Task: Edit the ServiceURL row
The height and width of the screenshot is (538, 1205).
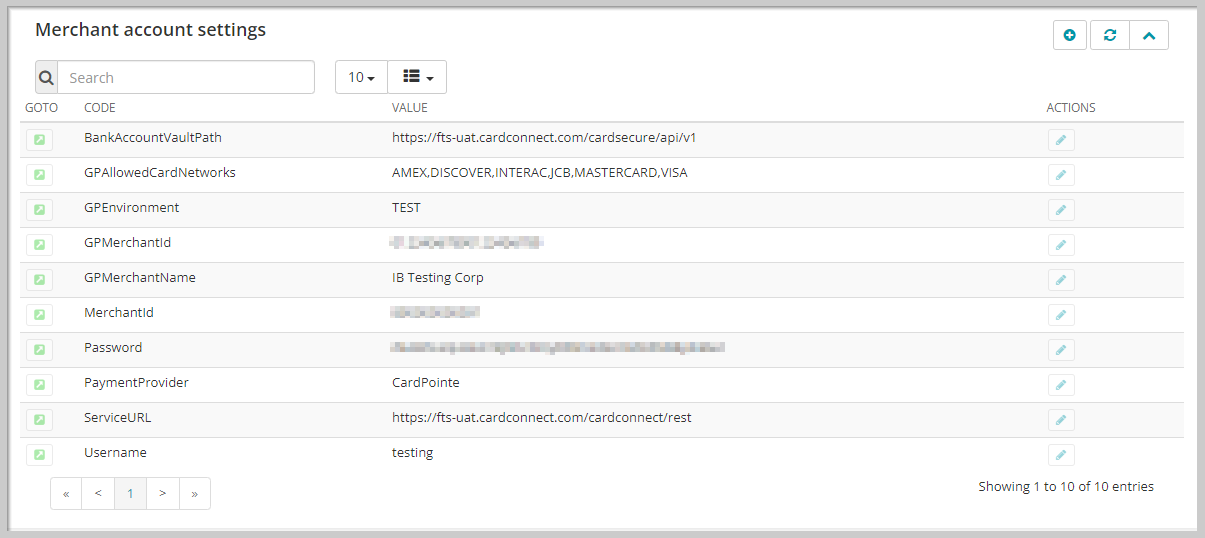Action: [1061, 420]
